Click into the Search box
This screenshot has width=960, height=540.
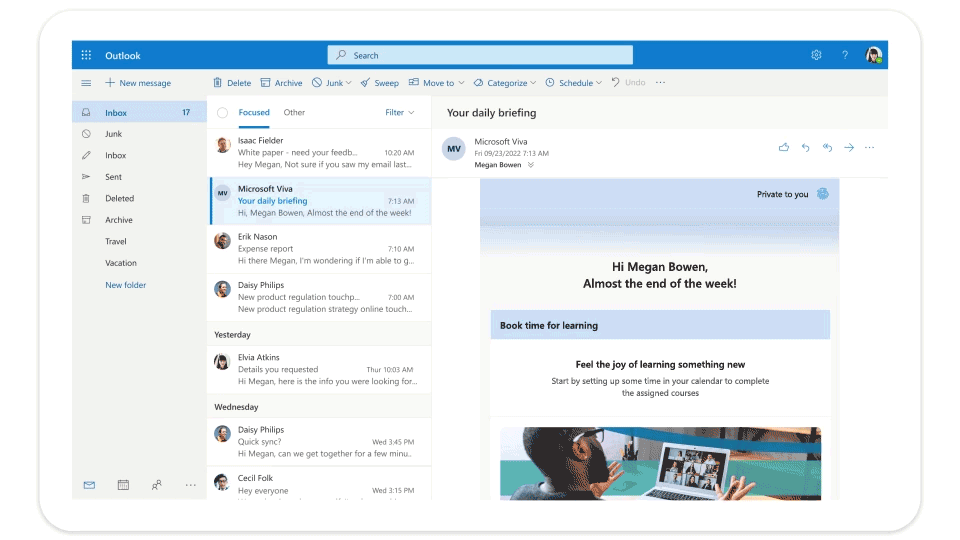tap(480, 55)
